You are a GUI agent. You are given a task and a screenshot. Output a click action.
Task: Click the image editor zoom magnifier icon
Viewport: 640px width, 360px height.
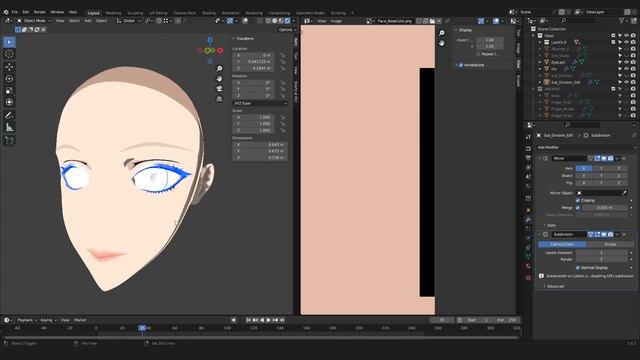[442, 33]
